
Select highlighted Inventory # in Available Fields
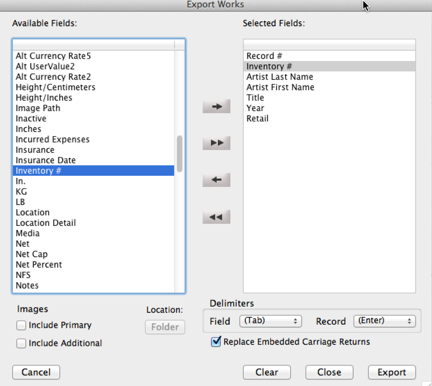pos(93,171)
